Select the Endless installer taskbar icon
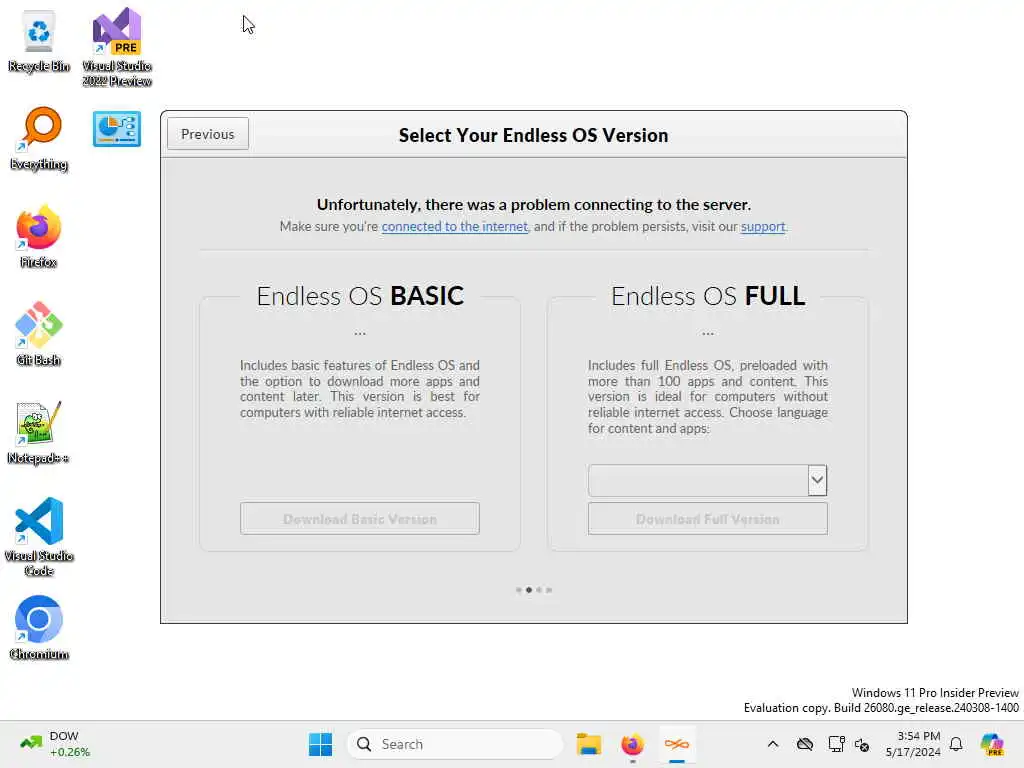This screenshot has width=1024, height=768. [x=677, y=744]
